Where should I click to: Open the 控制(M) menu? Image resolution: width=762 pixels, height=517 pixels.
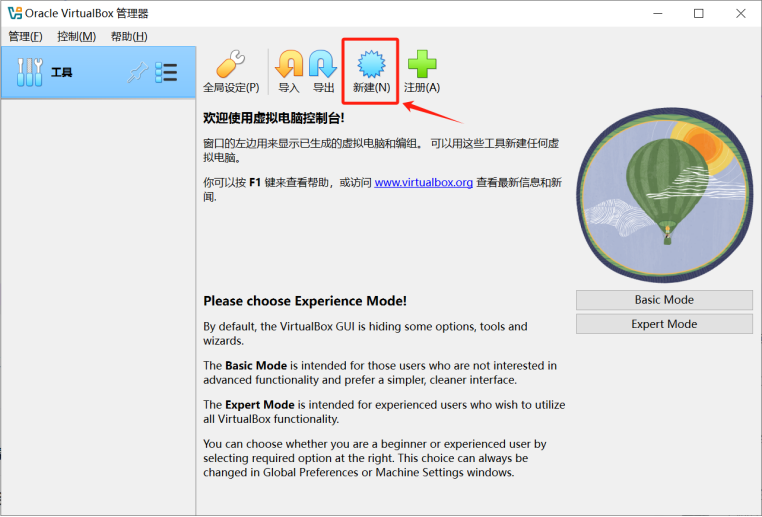pyautogui.click(x=76, y=36)
